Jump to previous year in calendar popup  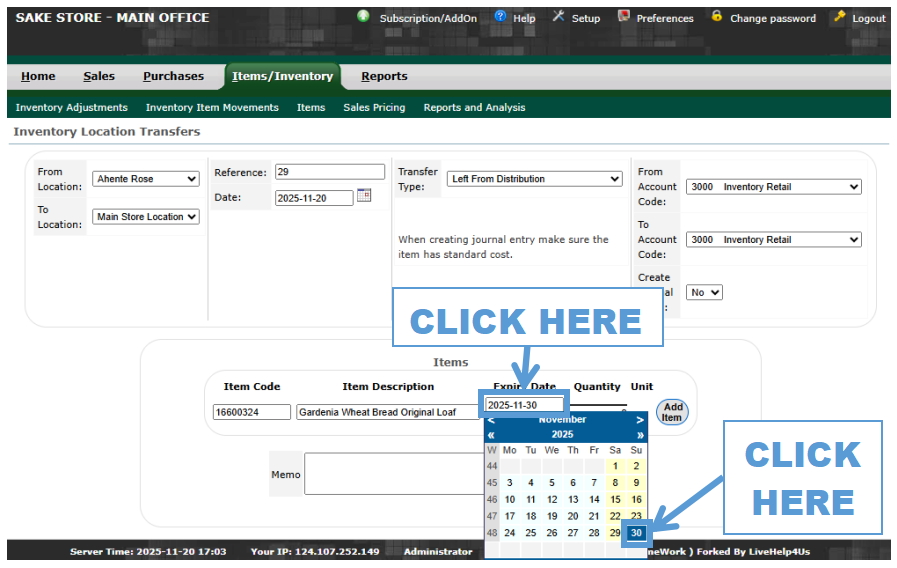coord(491,435)
